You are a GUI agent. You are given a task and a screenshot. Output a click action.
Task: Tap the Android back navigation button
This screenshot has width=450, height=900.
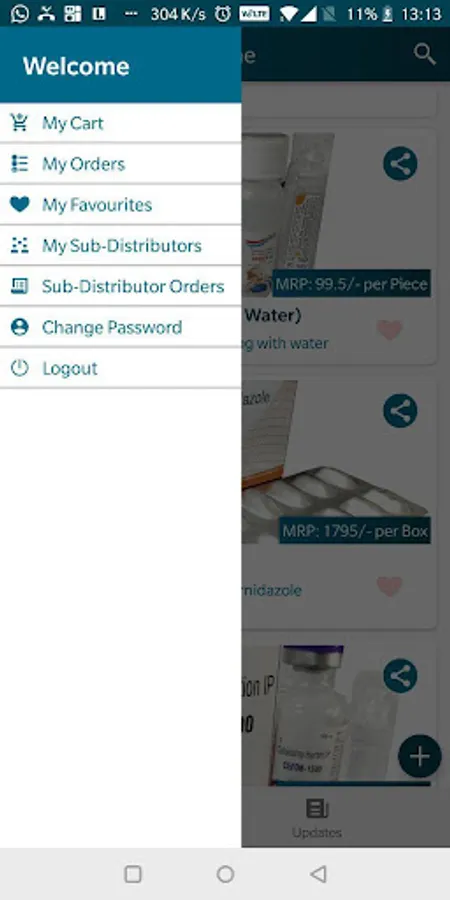[x=318, y=874]
